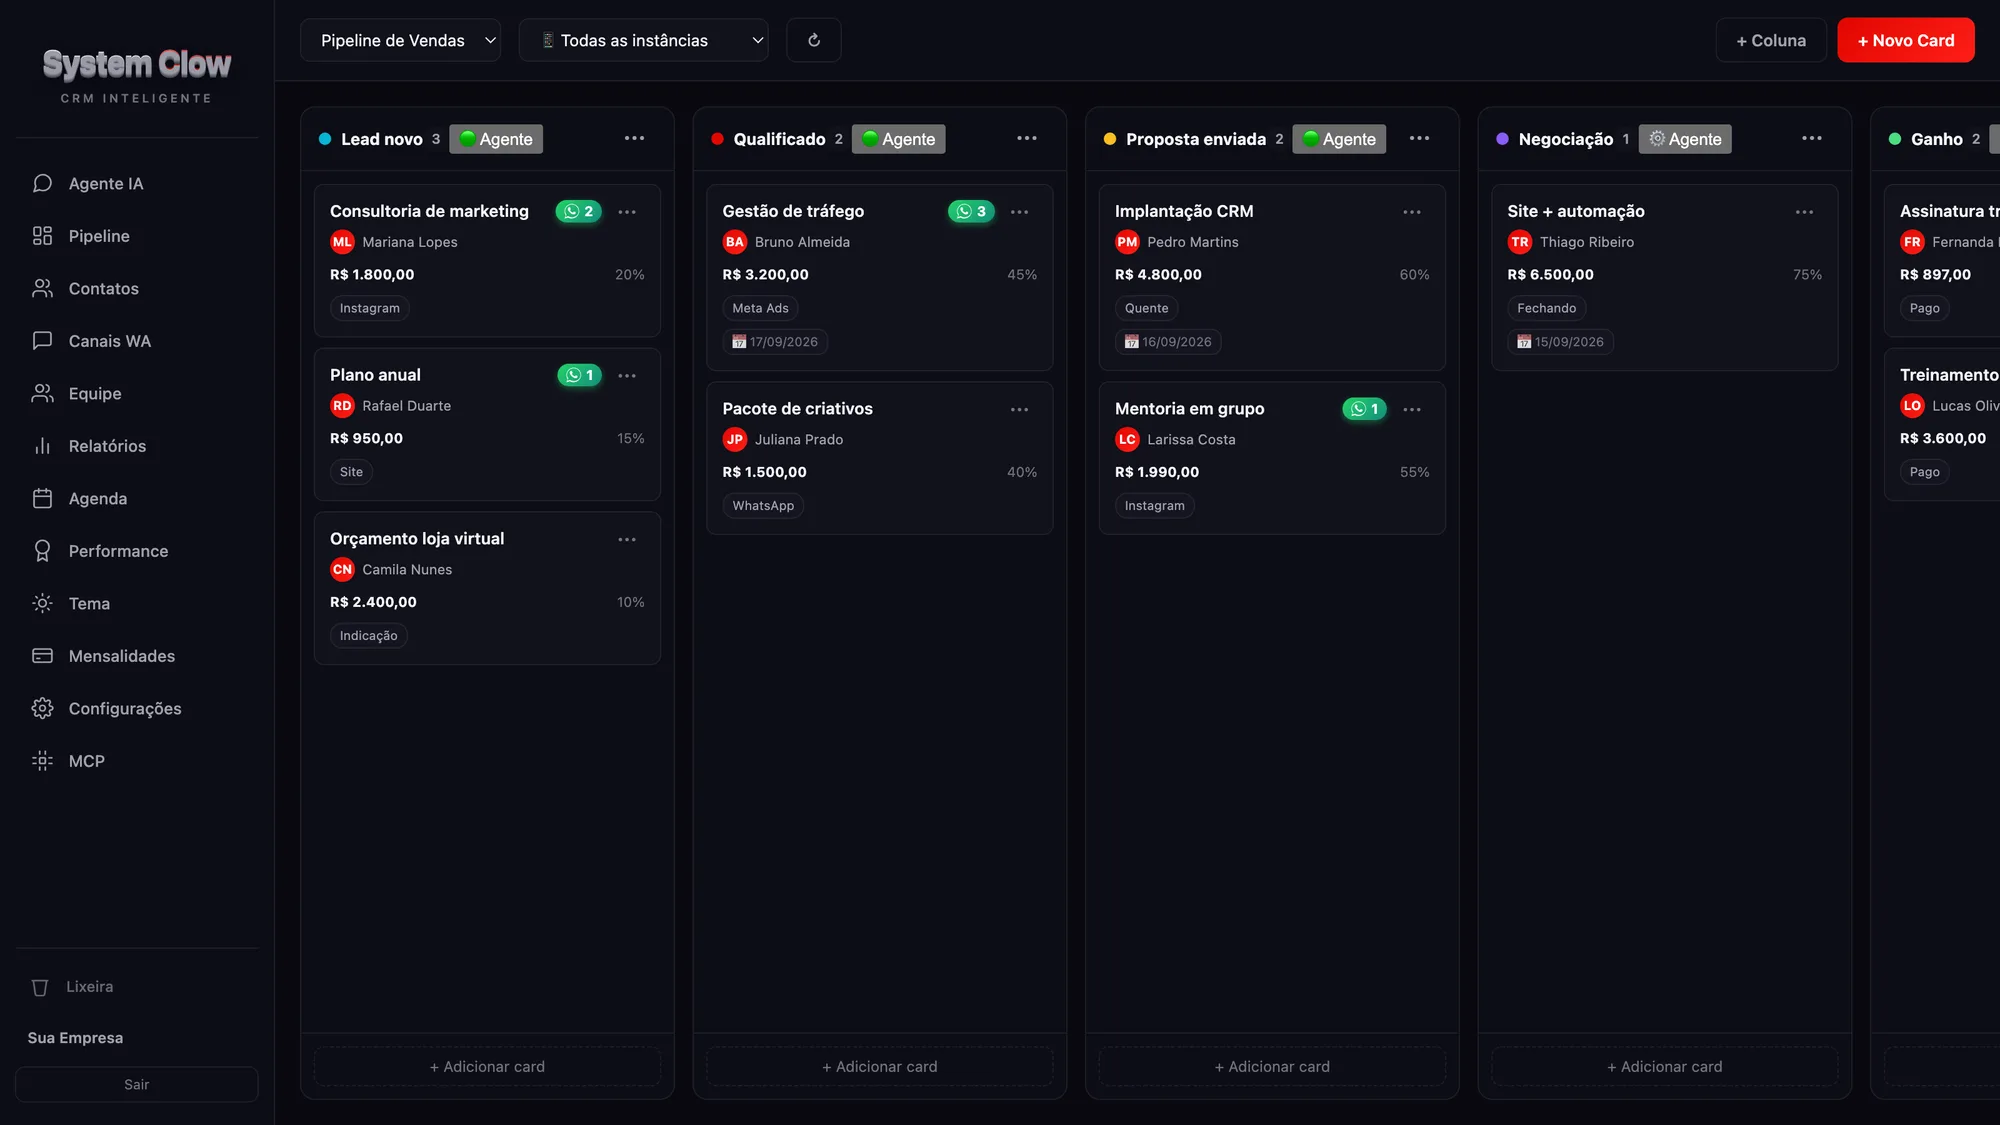Image resolution: width=2000 pixels, height=1125 pixels.
Task: Open Tema sun icon in sidebar
Action: pos(42,603)
